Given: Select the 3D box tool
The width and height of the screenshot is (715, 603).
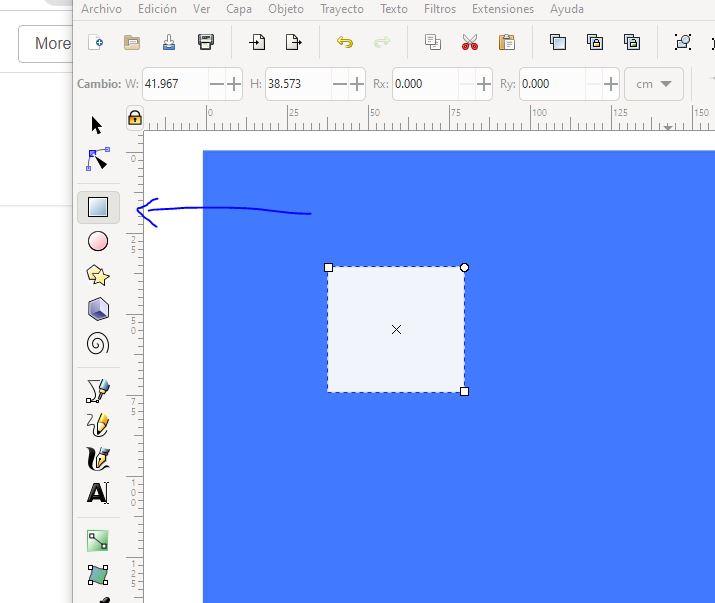Looking at the screenshot, I should [x=98, y=309].
